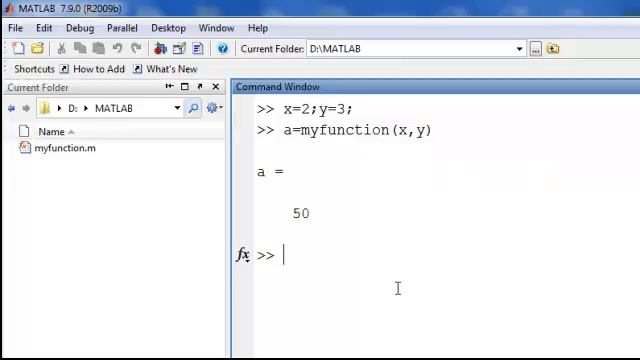
Task: Click the blue Help question mark icon
Action: pyautogui.click(x=222, y=49)
